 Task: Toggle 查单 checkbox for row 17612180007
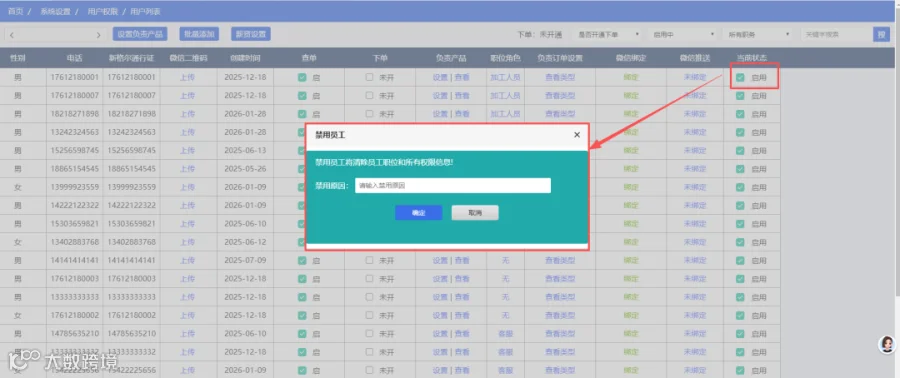(x=302, y=96)
